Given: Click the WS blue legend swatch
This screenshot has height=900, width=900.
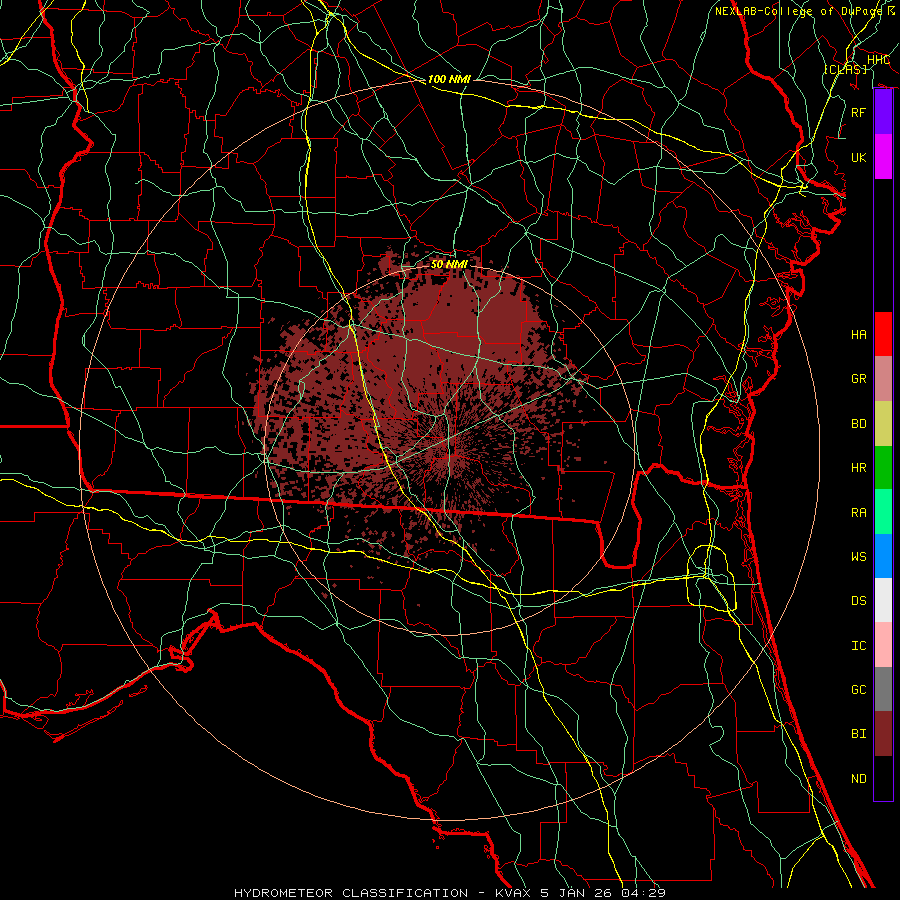Looking at the screenshot, I should (883, 556).
